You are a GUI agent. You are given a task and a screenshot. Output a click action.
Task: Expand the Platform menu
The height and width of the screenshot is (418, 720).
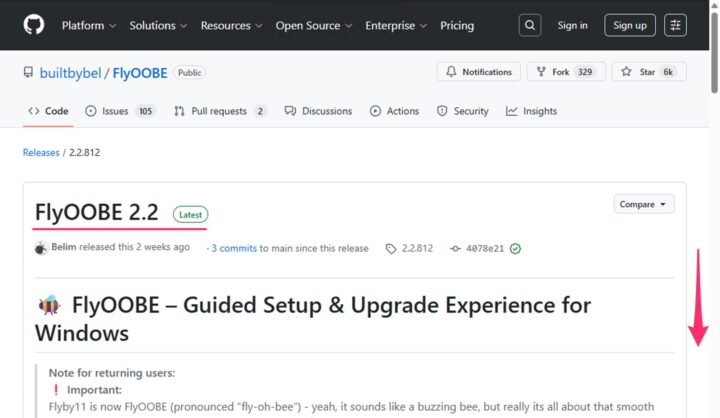coord(88,25)
